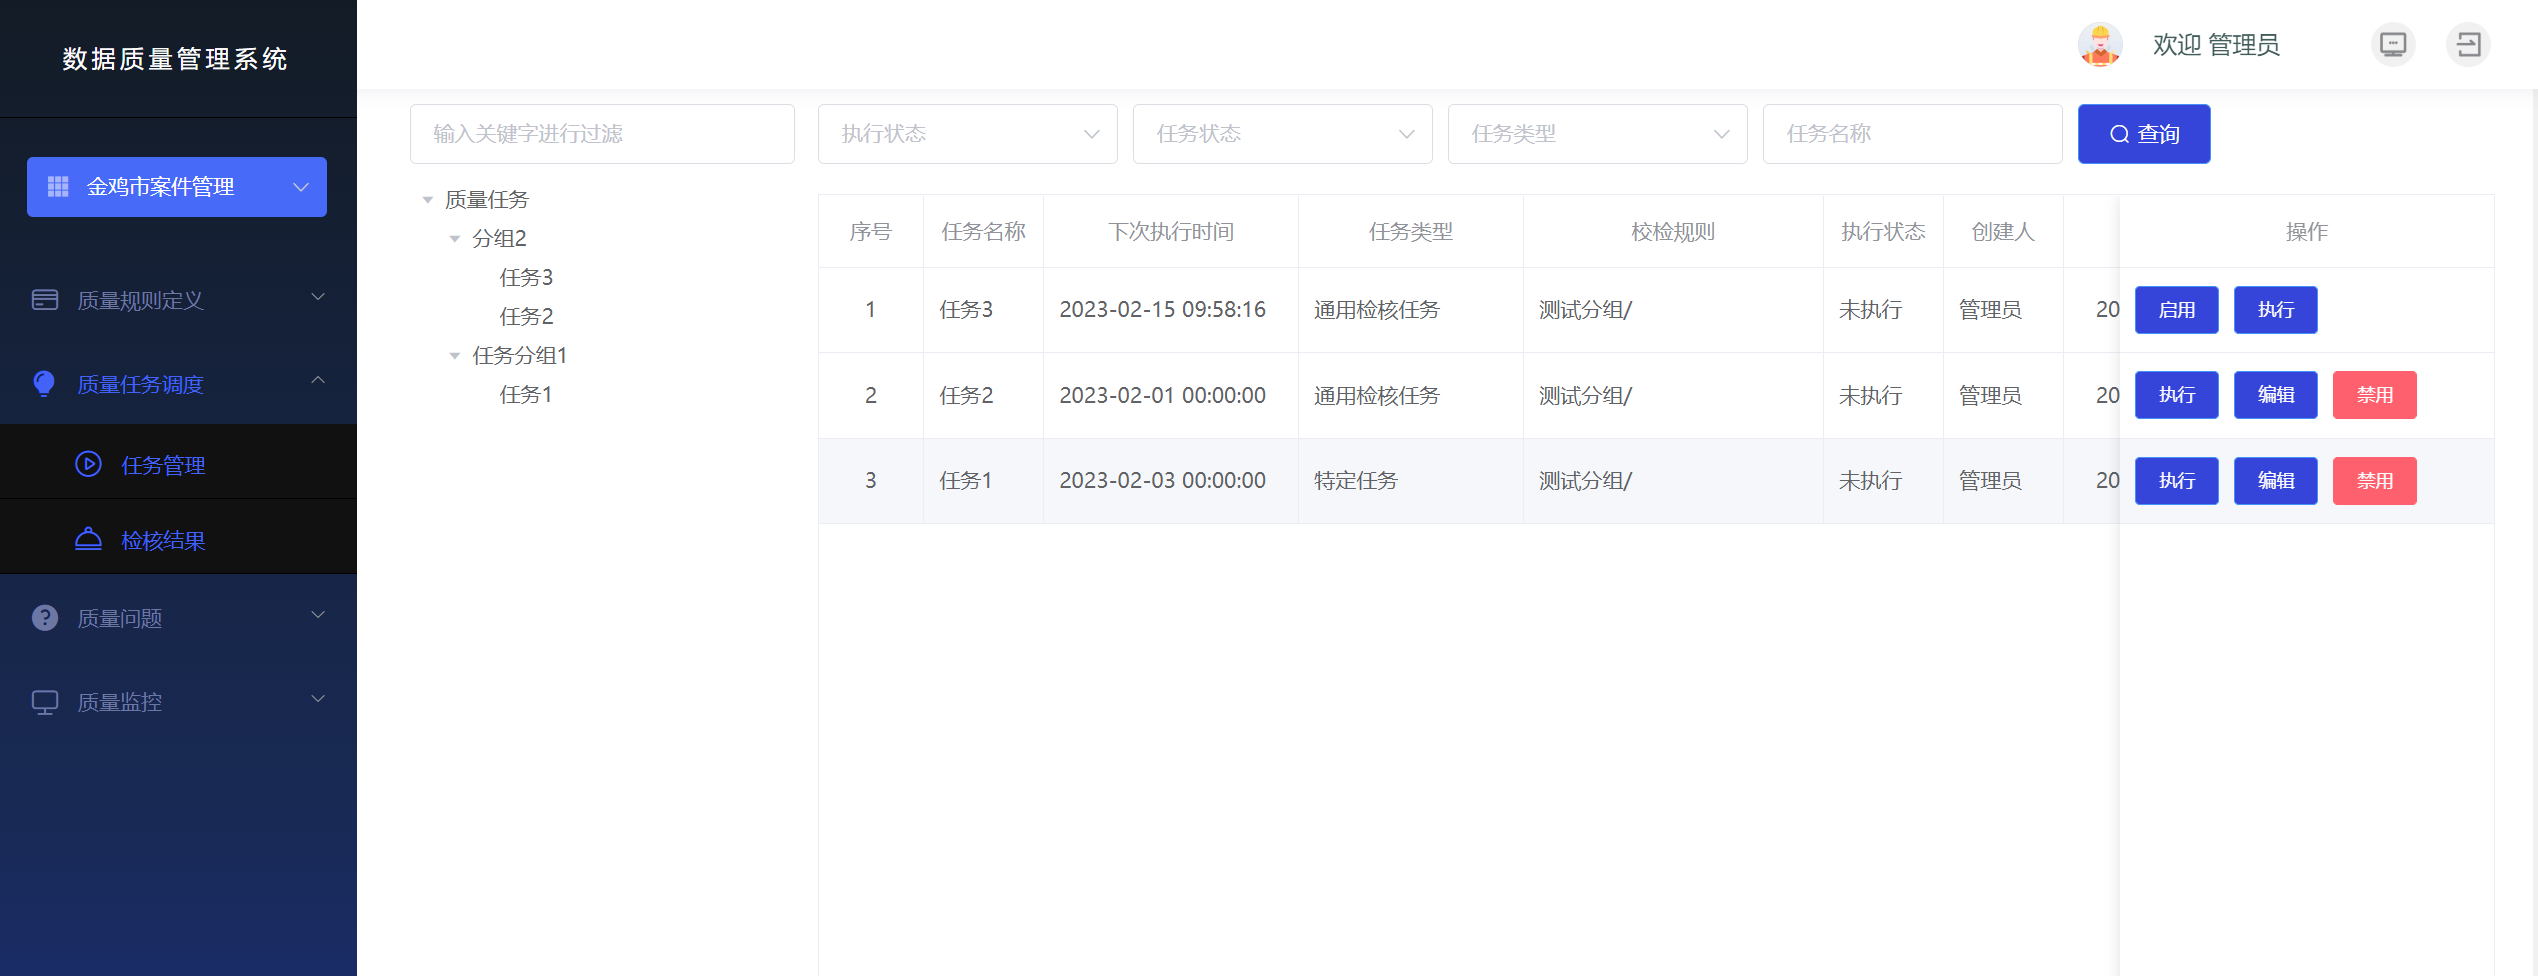Click the red 禁用 button for 任务1
This screenshot has height=976, width=2538.
point(2374,481)
